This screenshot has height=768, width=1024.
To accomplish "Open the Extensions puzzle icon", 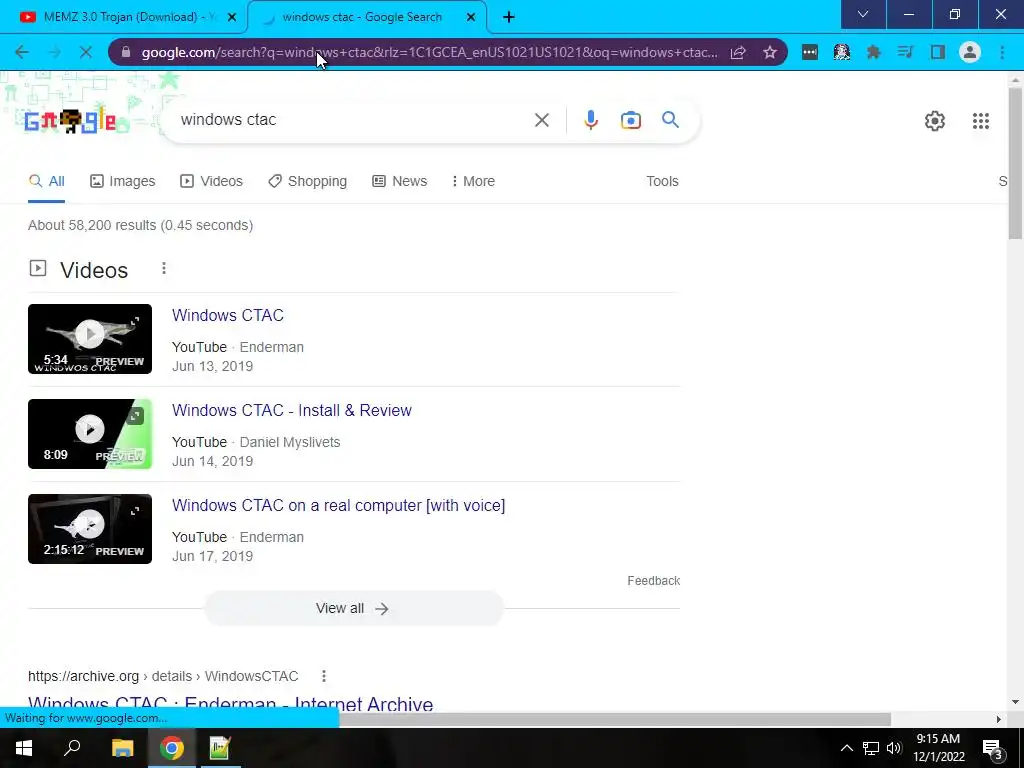I will tap(873, 52).
